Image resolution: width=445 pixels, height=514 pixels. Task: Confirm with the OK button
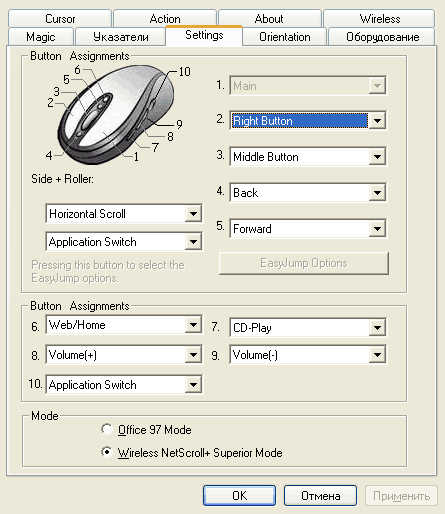(239, 496)
